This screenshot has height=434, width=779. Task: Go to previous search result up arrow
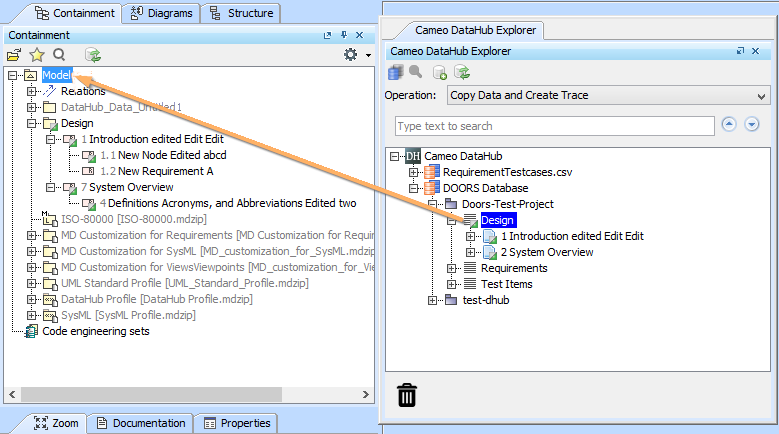tap(729, 124)
